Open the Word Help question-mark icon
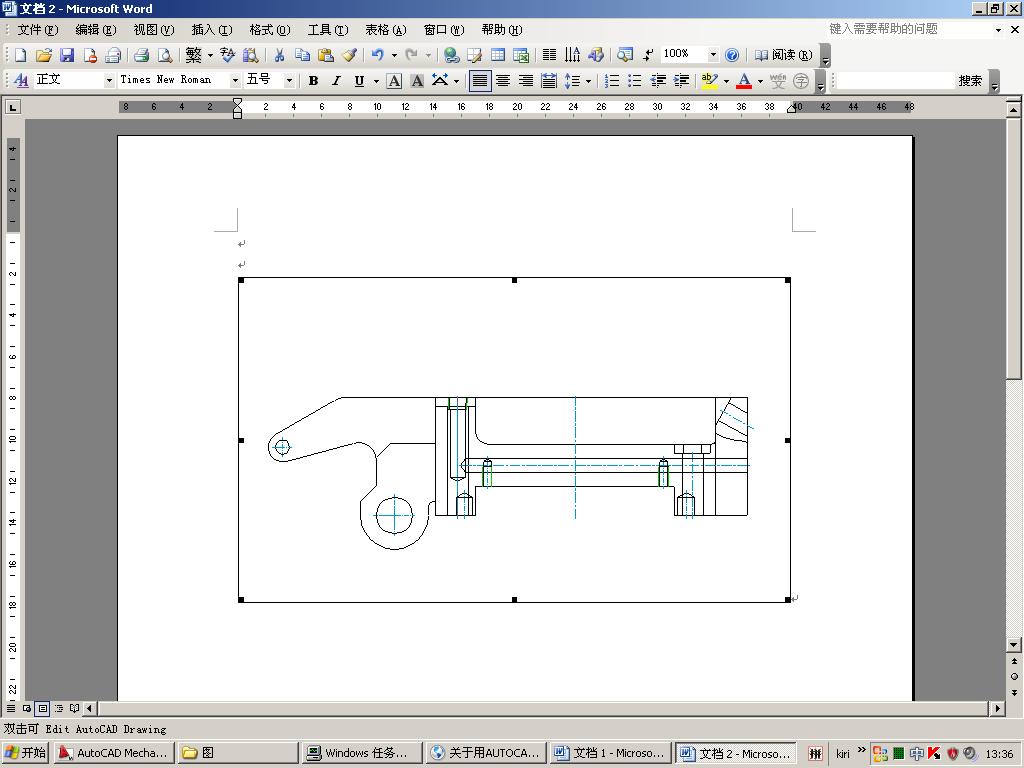 (732, 56)
